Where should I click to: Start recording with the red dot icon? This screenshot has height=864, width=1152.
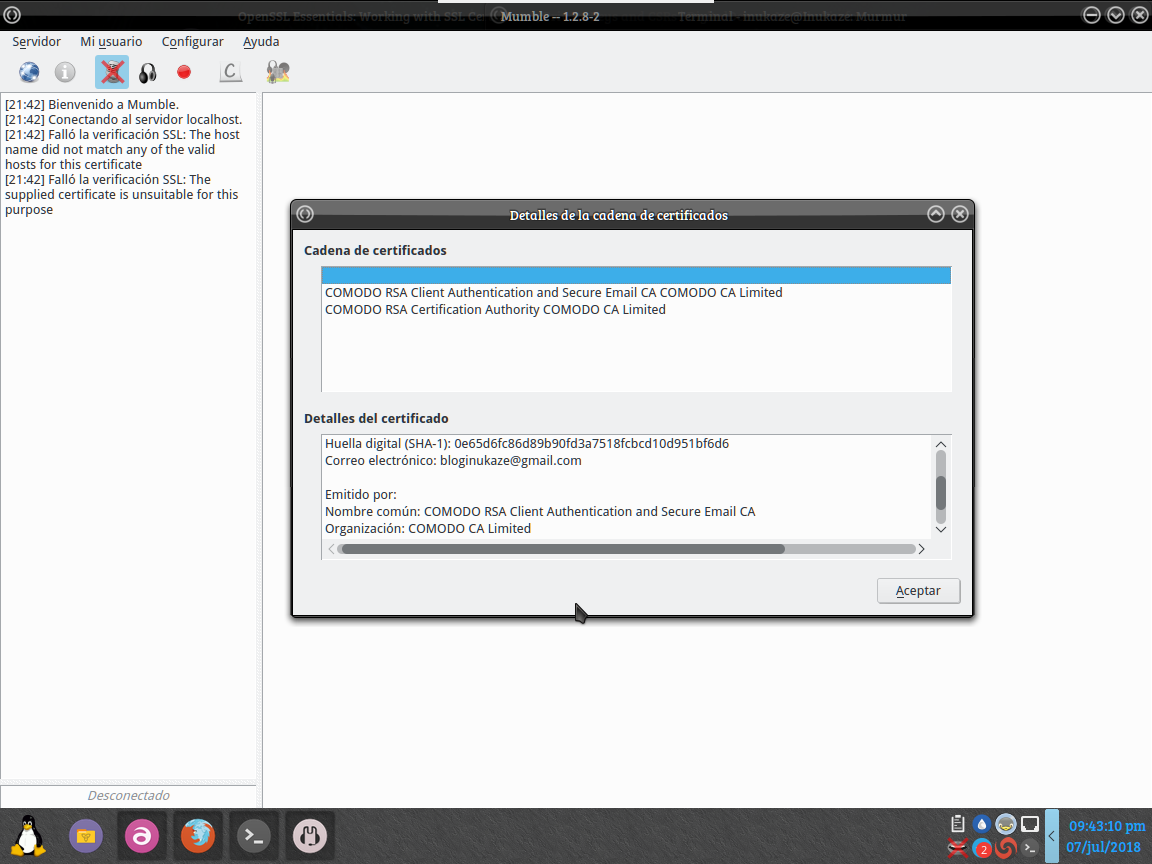click(184, 72)
